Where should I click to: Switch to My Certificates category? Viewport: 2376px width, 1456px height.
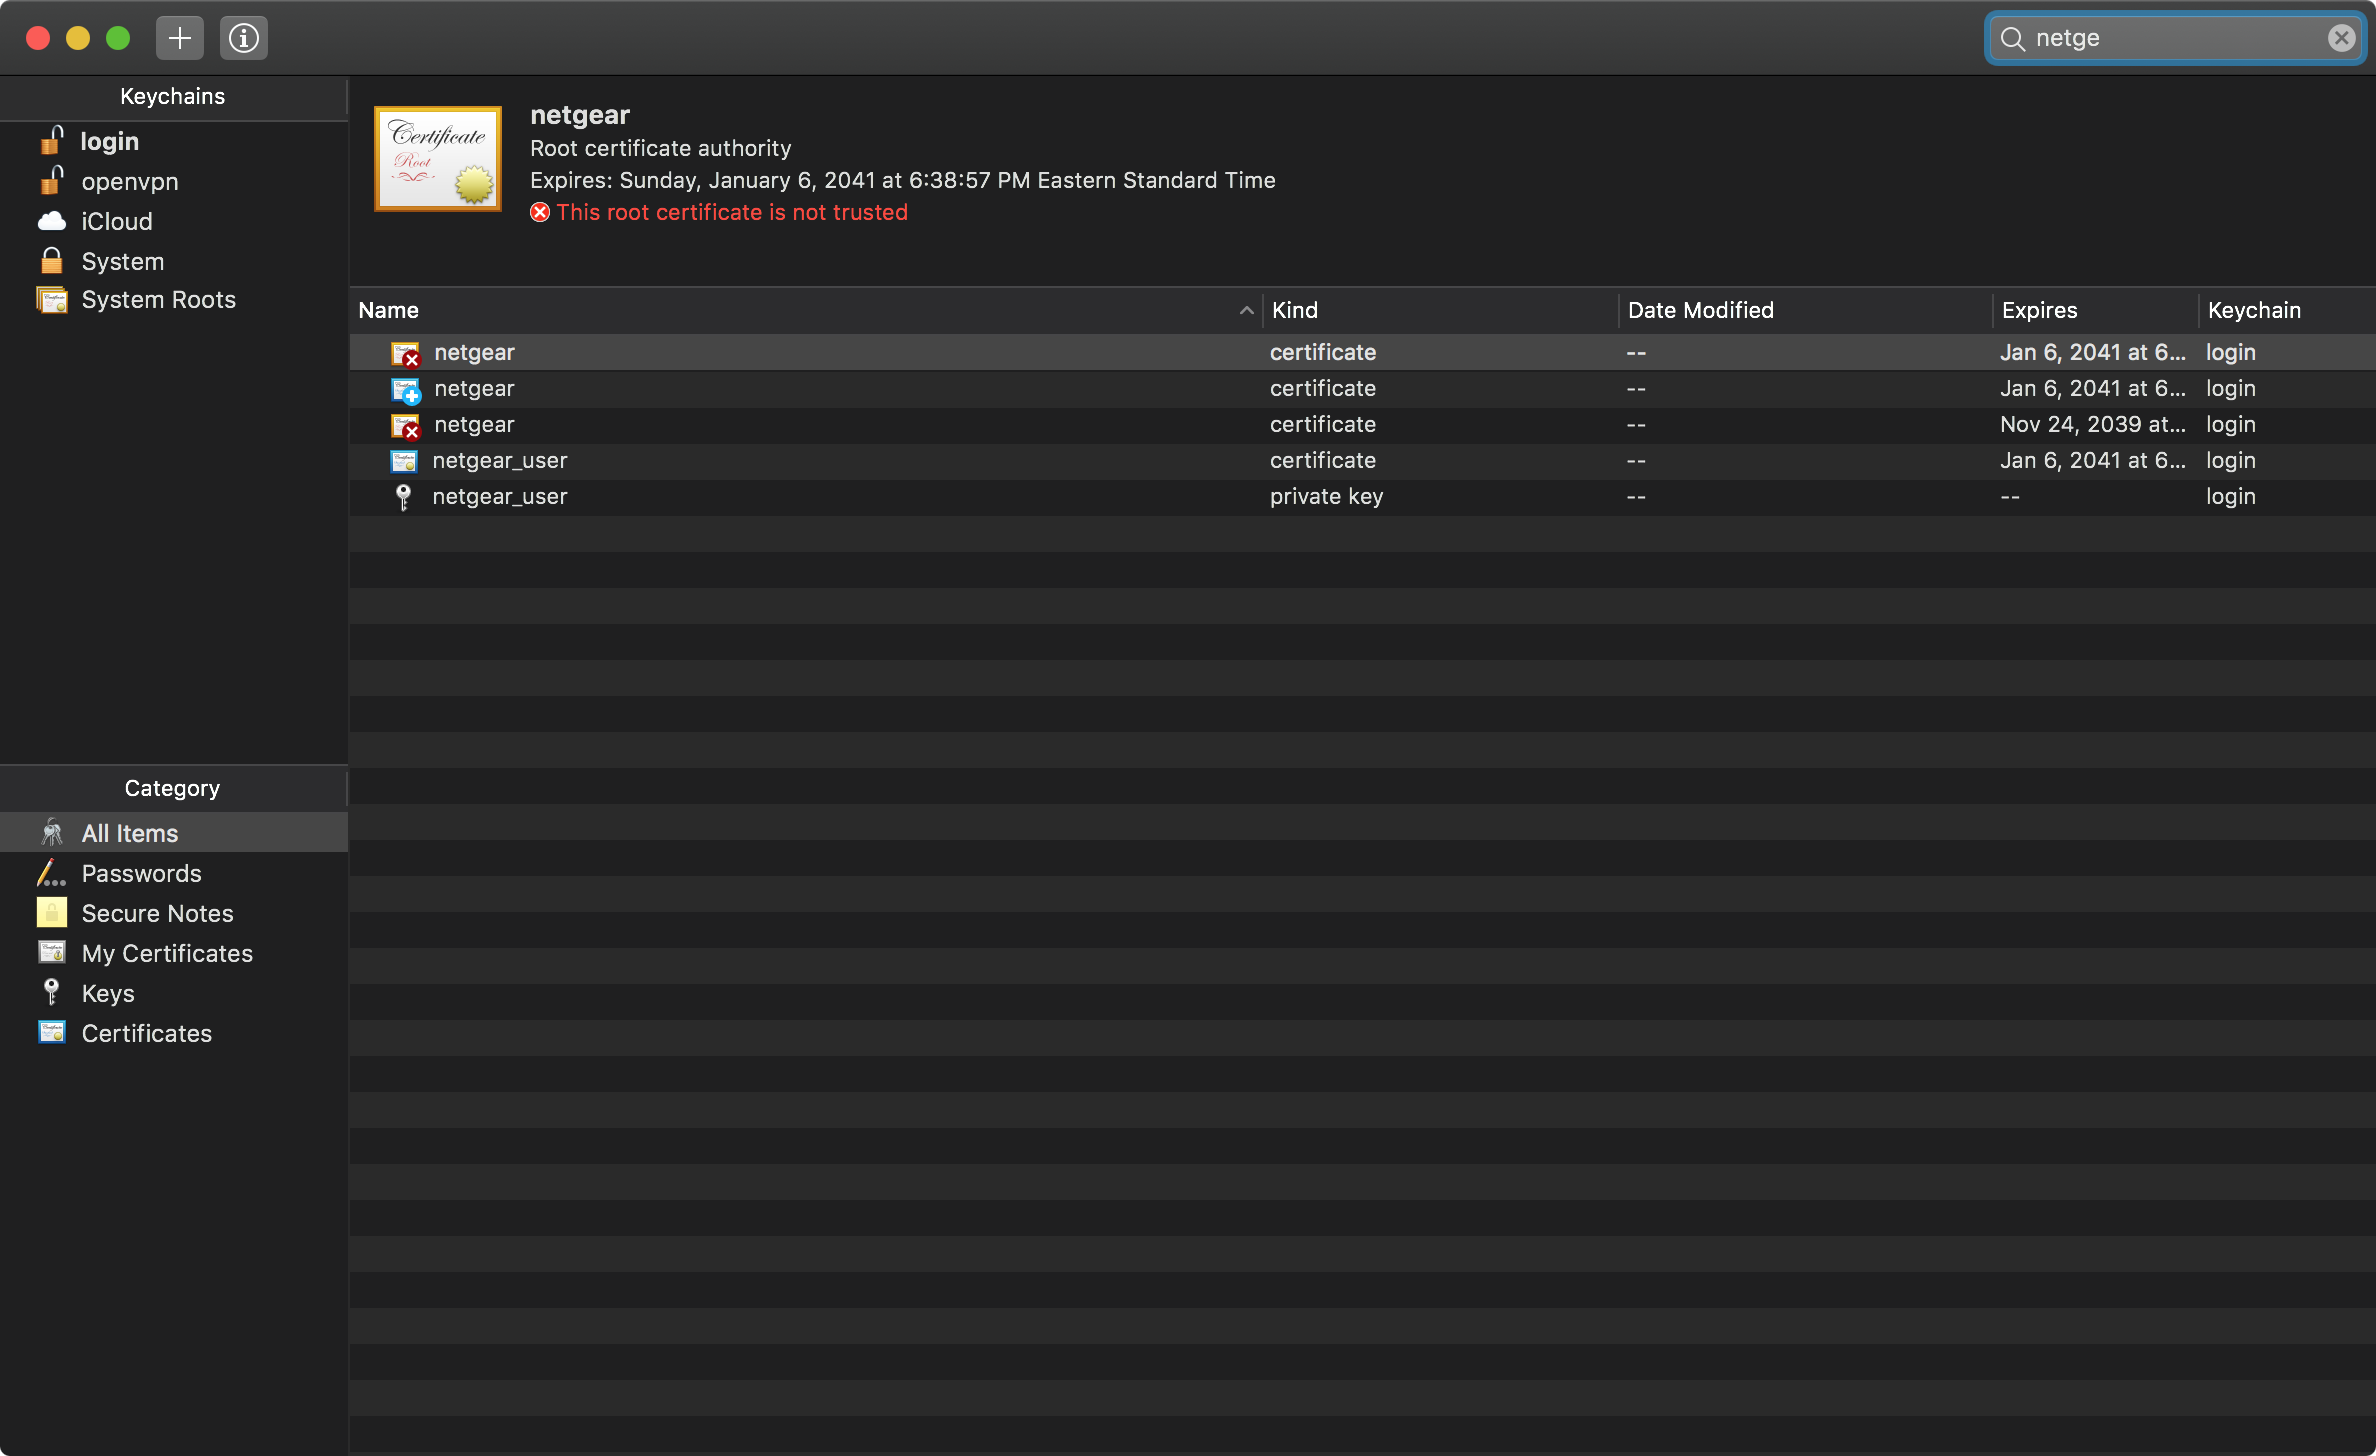[x=167, y=954]
